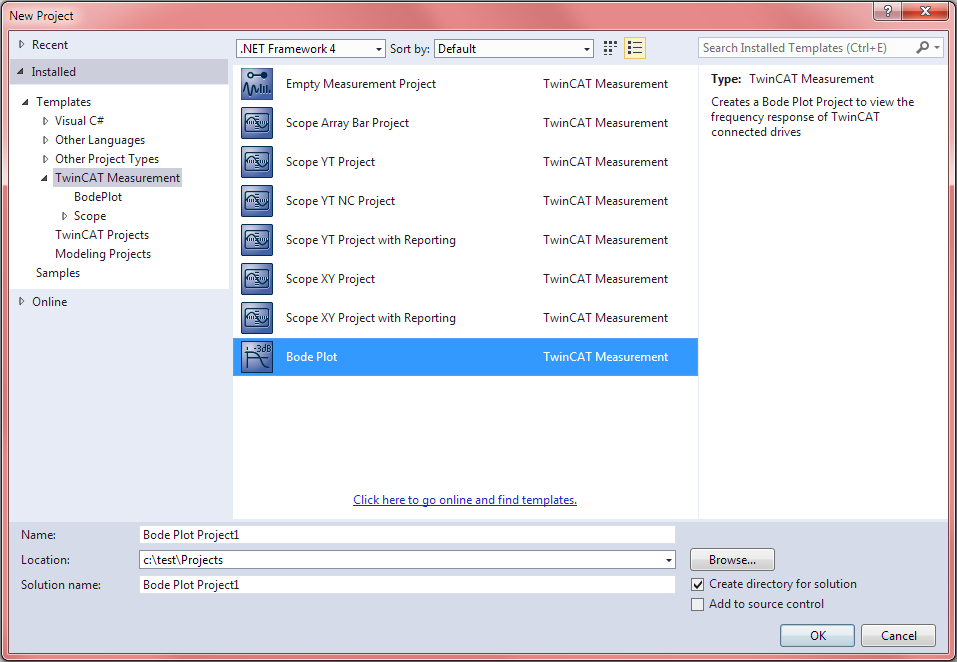Click the Bode Plot template icon
This screenshot has height=662, width=957.
click(x=257, y=358)
